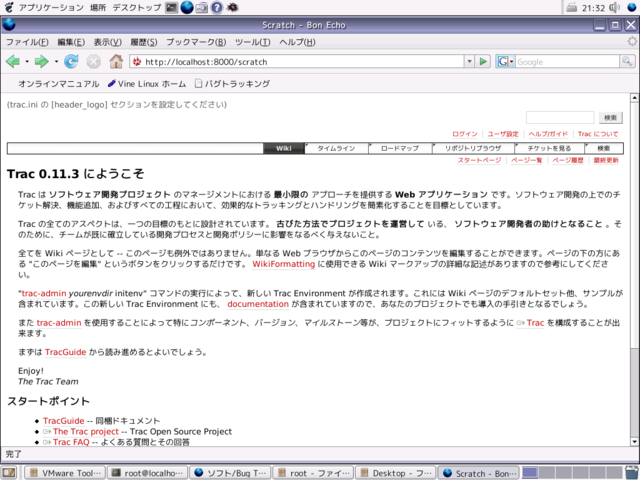Reload the page with refresh icon
Screen dimensions: 640x480
coord(71,62)
